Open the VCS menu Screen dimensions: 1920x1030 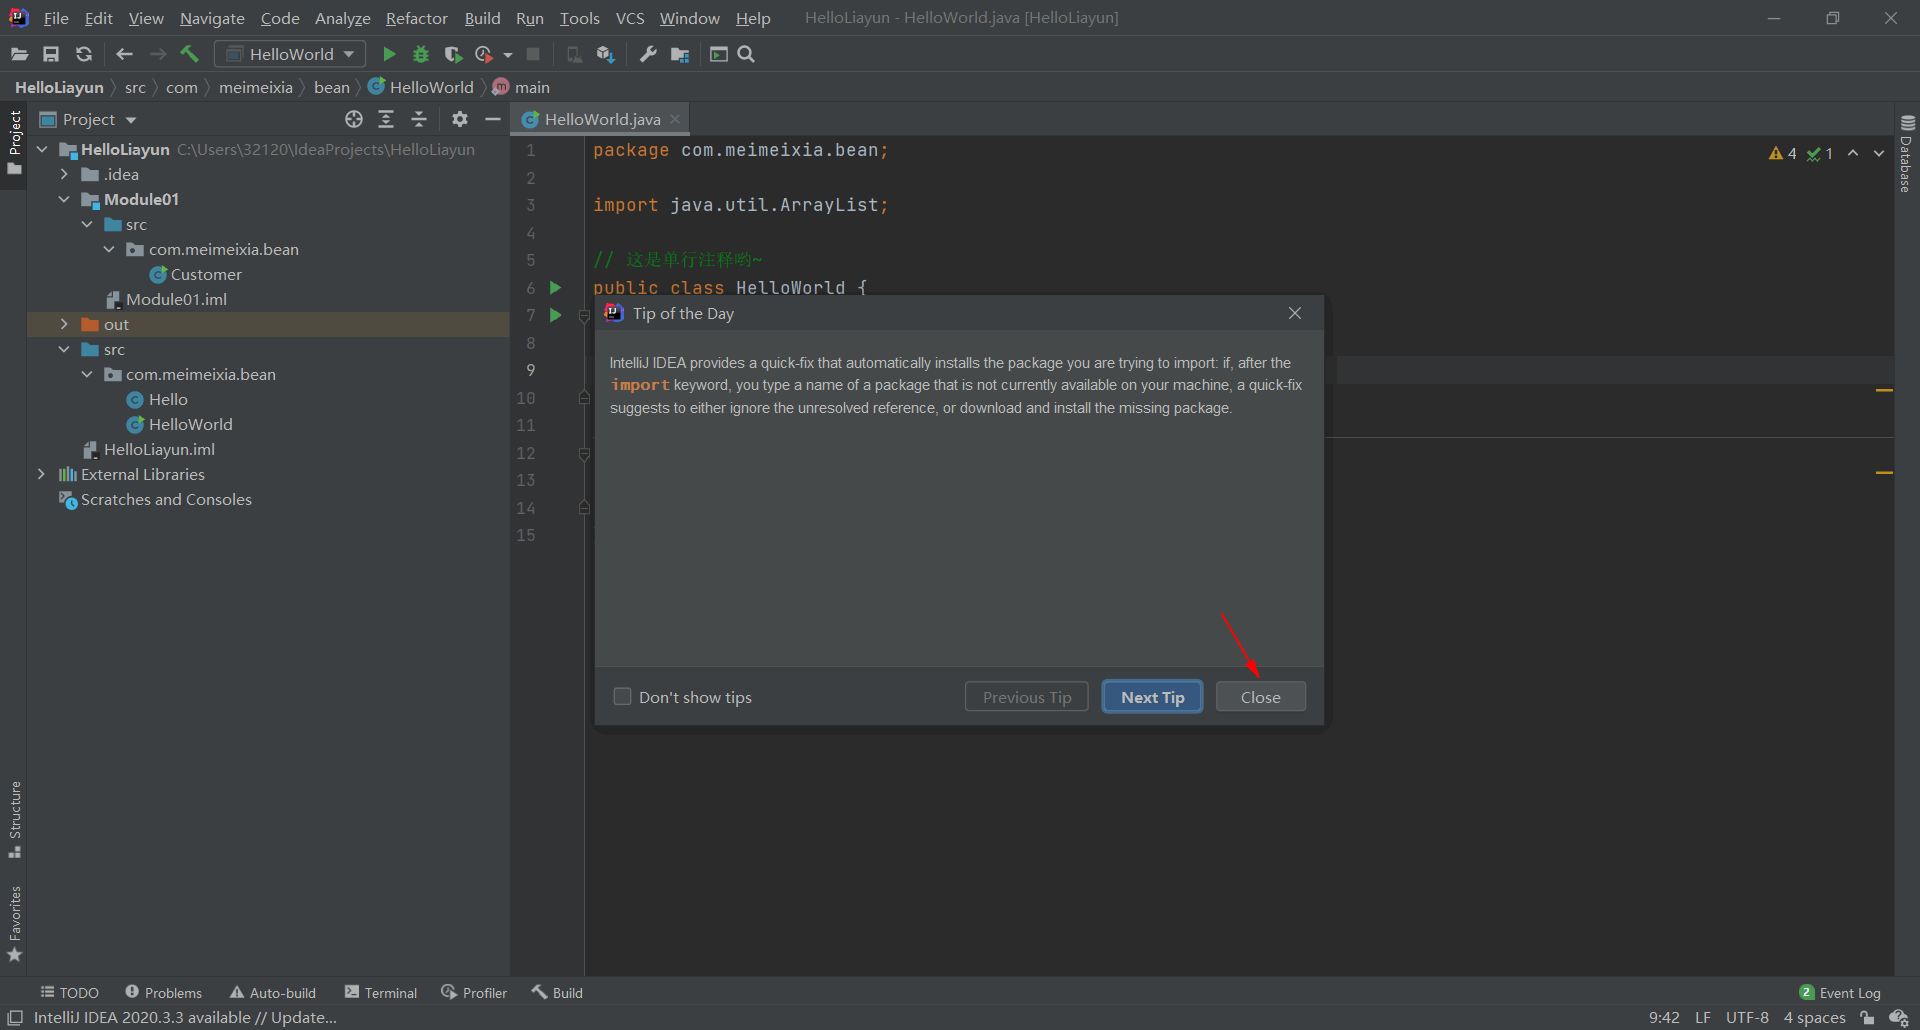pos(630,18)
